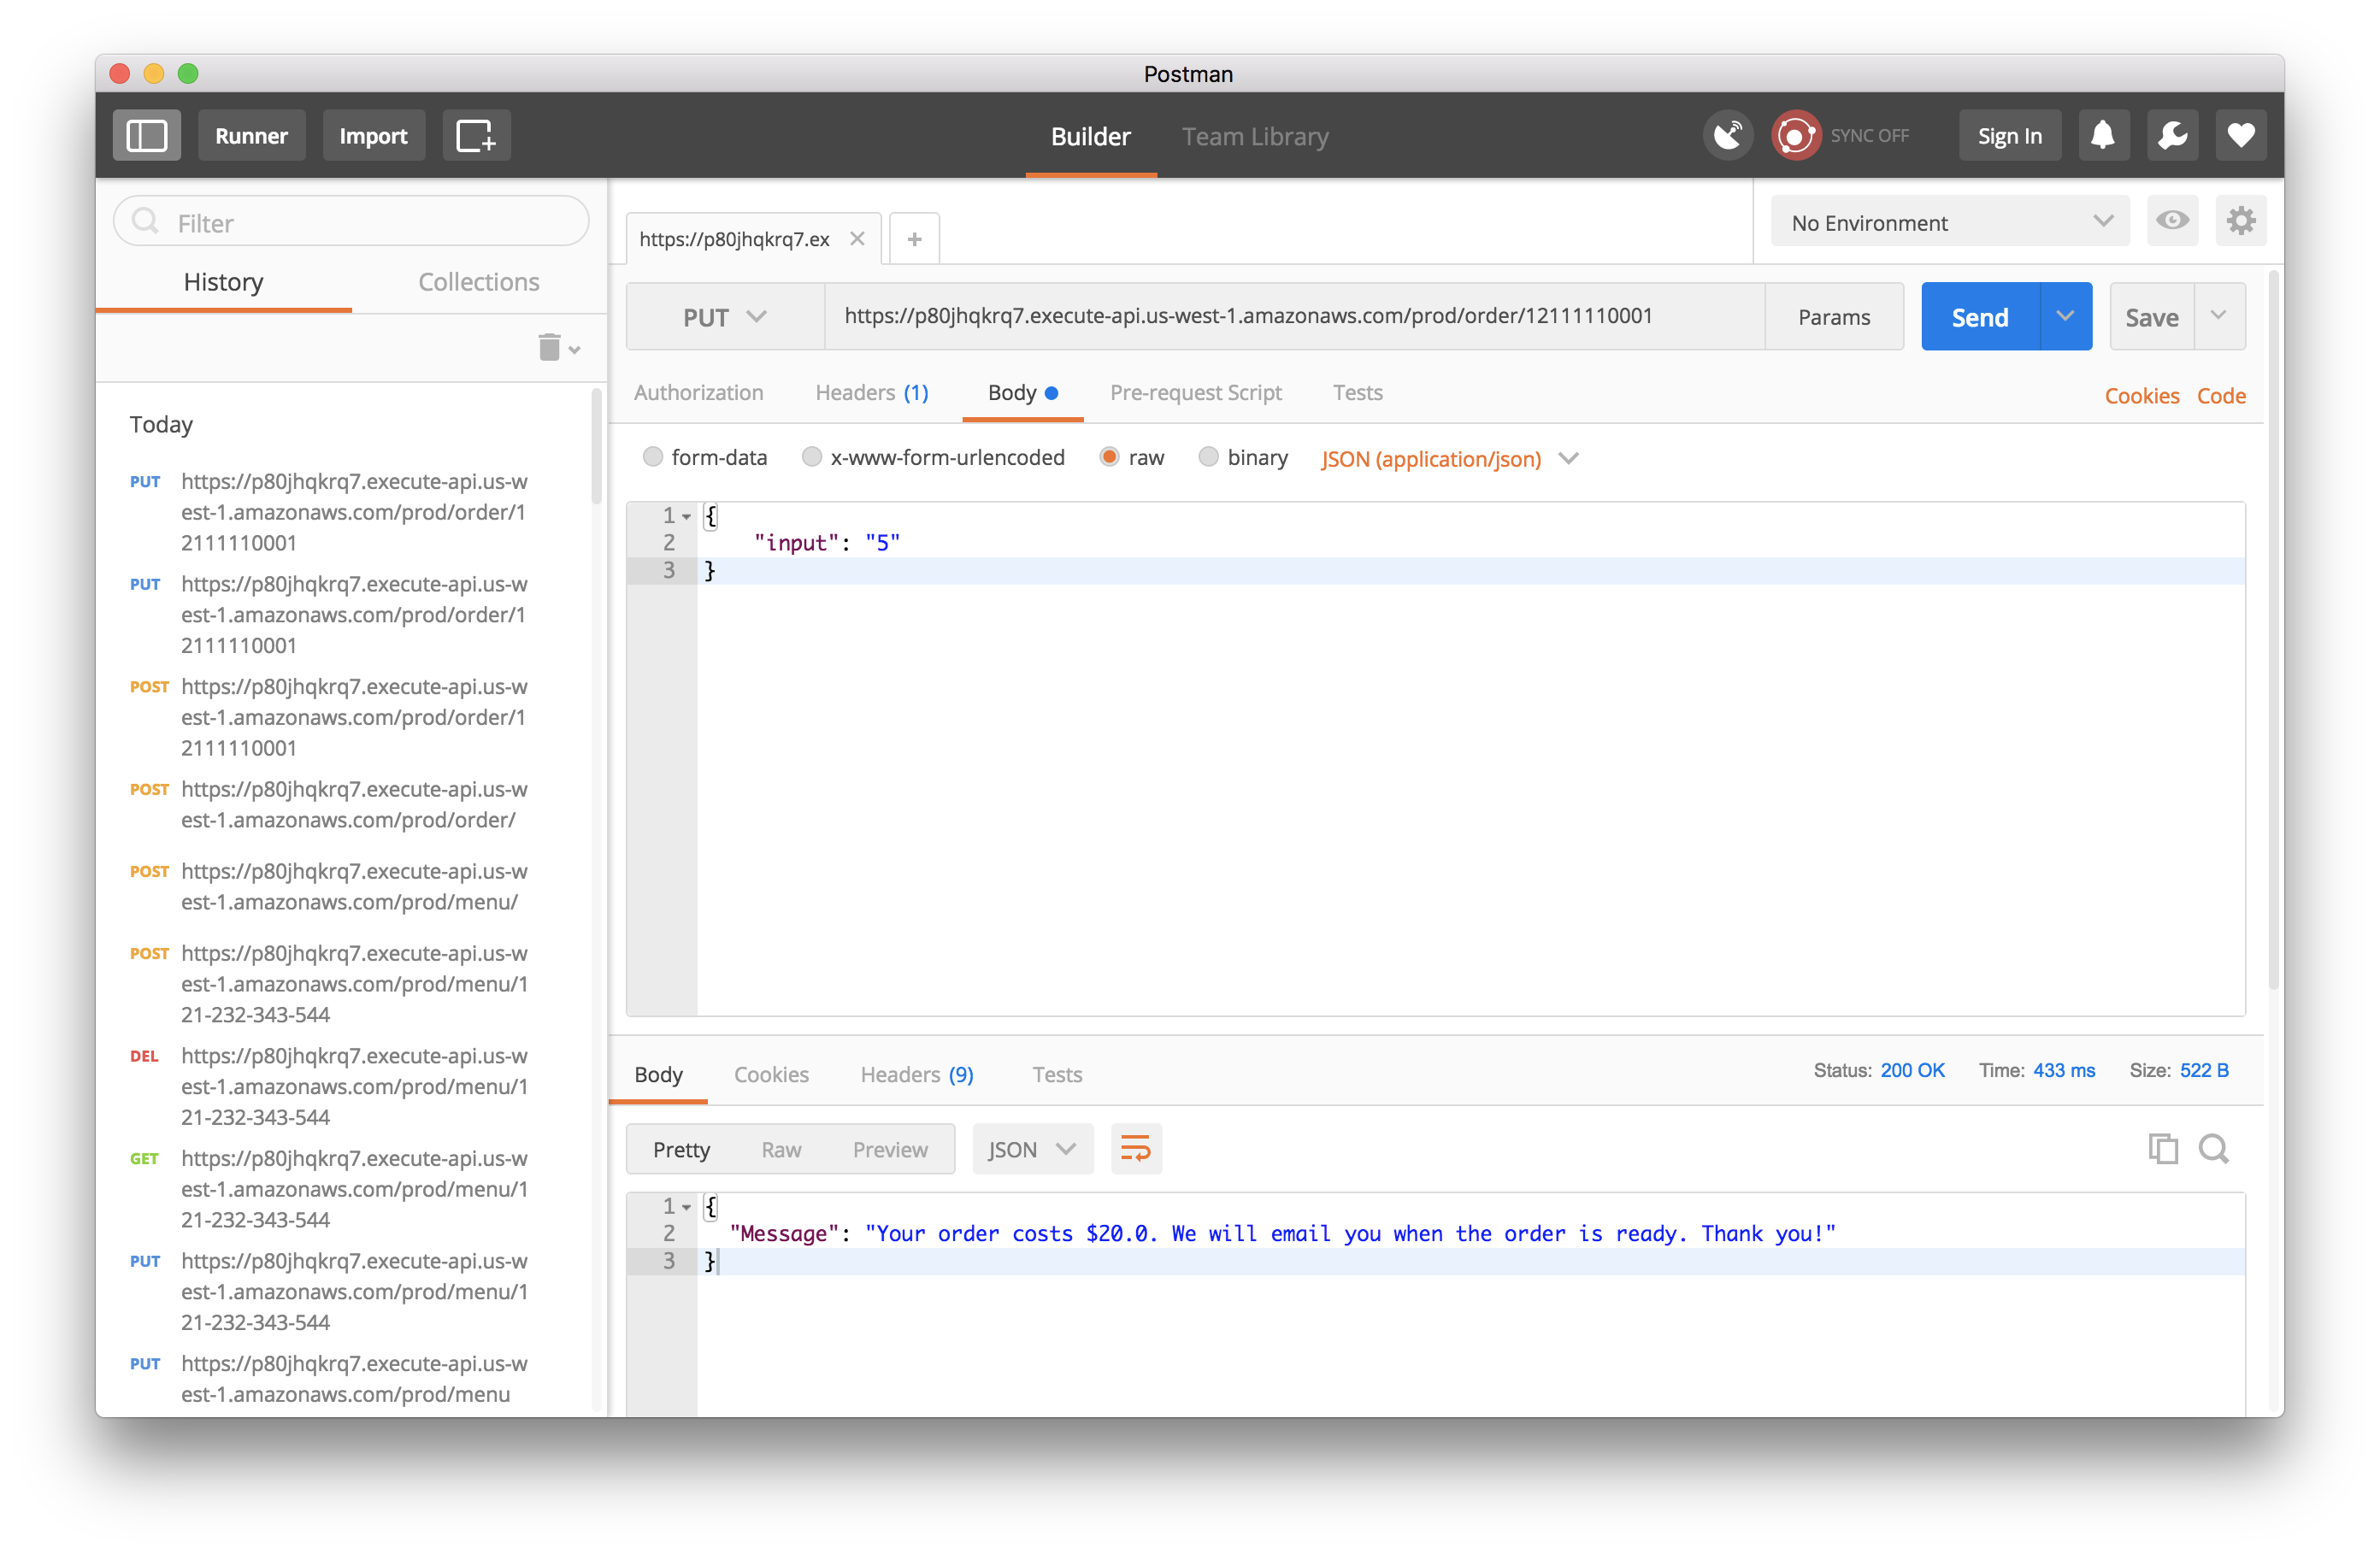Choose binary body type option
Screen dimensions: 2380x1554
pyautogui.click(x=1208, y=457)
